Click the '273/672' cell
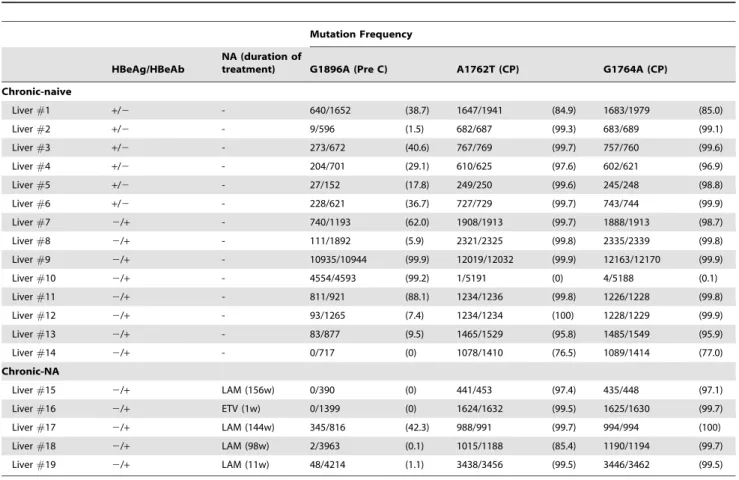The image size is (739, 480). (x=327, y=148)
